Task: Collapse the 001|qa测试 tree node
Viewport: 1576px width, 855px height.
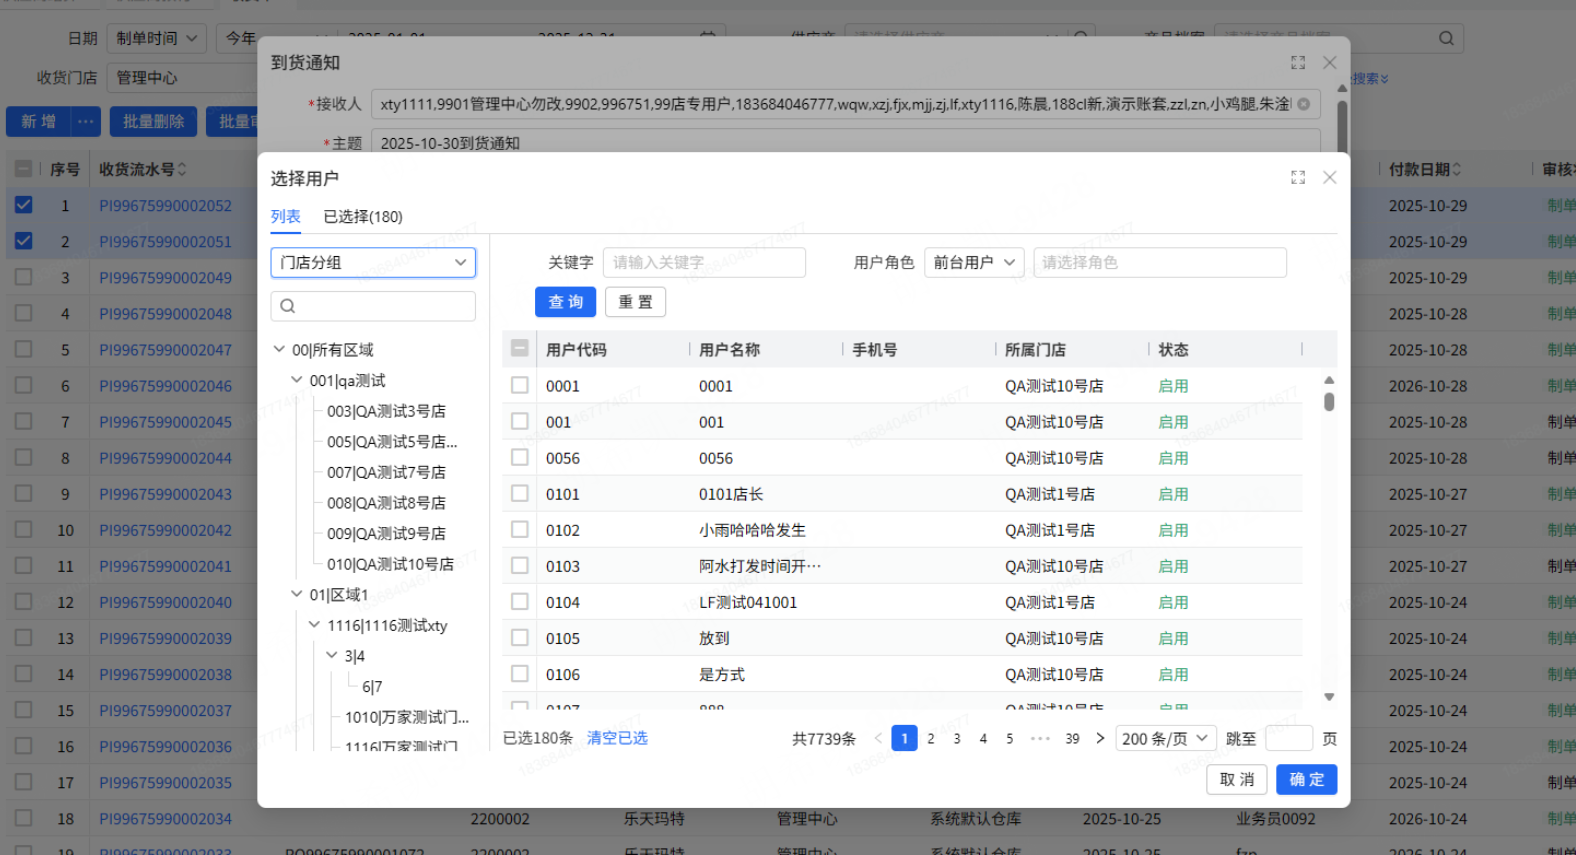Action: click(x=297, y=381)
